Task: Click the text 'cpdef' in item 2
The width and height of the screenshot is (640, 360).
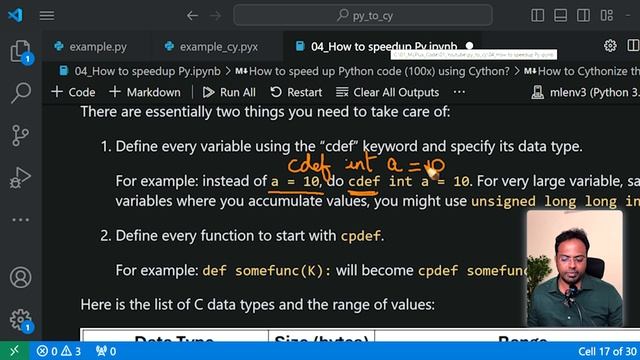Action: pyautogui.click(x=360, y=236)
